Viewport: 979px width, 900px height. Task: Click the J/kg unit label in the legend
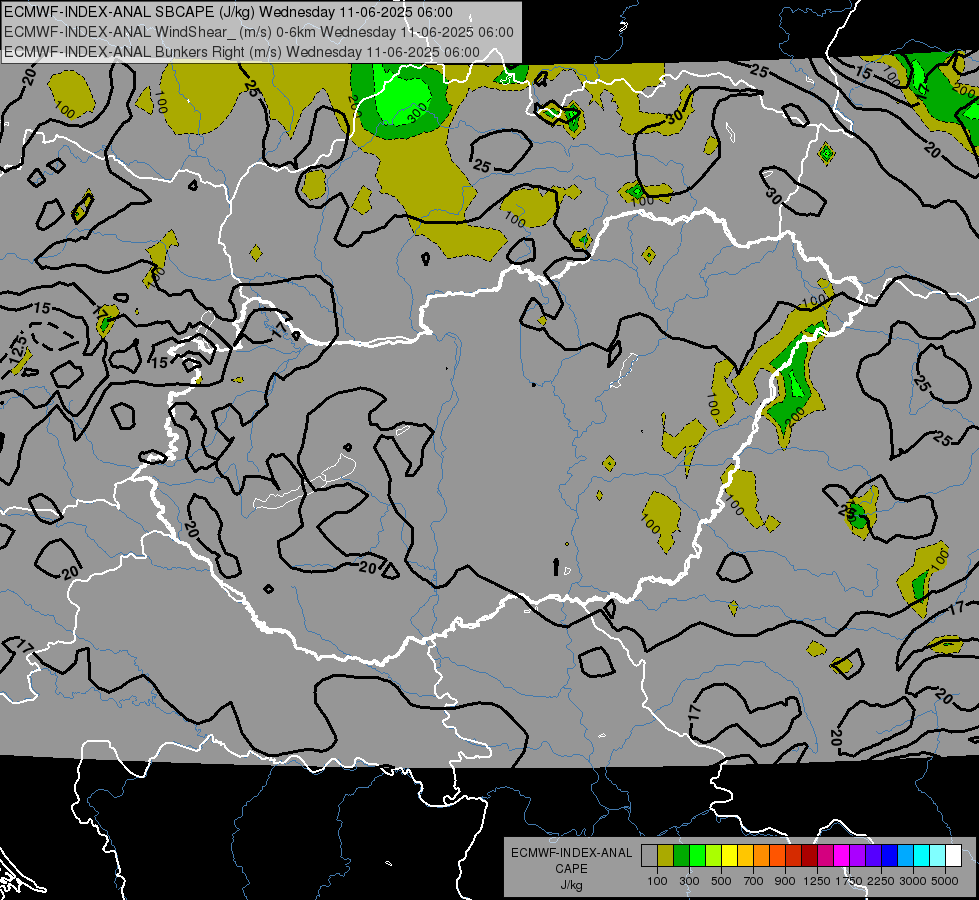pos(571,884)
